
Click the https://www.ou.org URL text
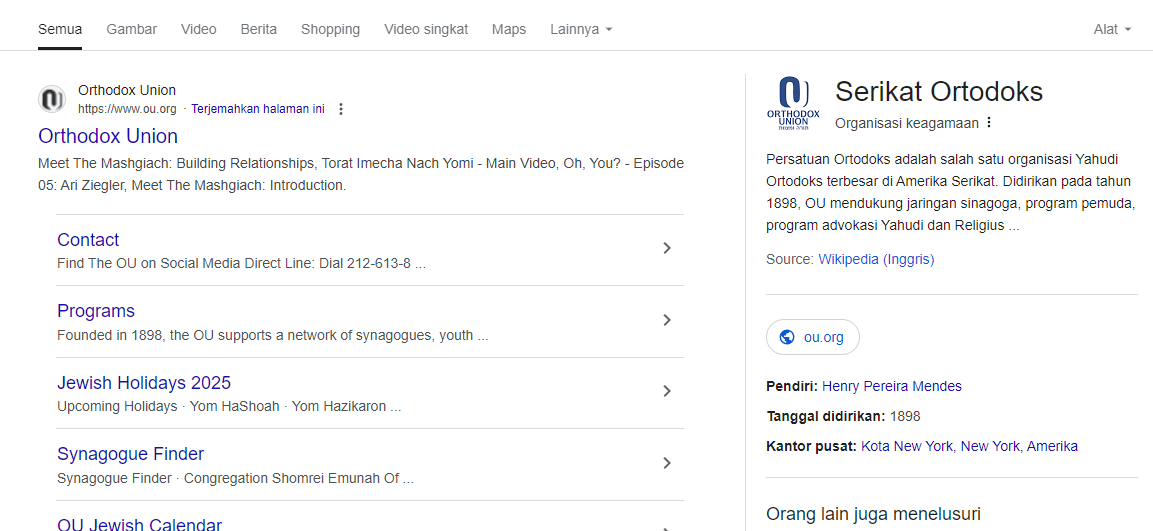coord(127,109)
